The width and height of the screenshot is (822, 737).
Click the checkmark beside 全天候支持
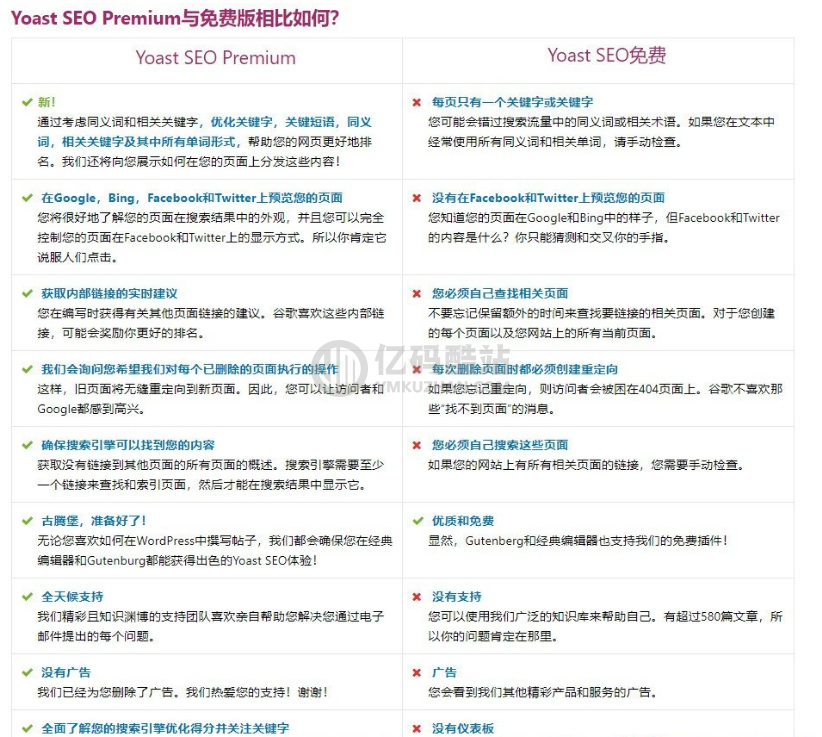(x=27, y=597)
